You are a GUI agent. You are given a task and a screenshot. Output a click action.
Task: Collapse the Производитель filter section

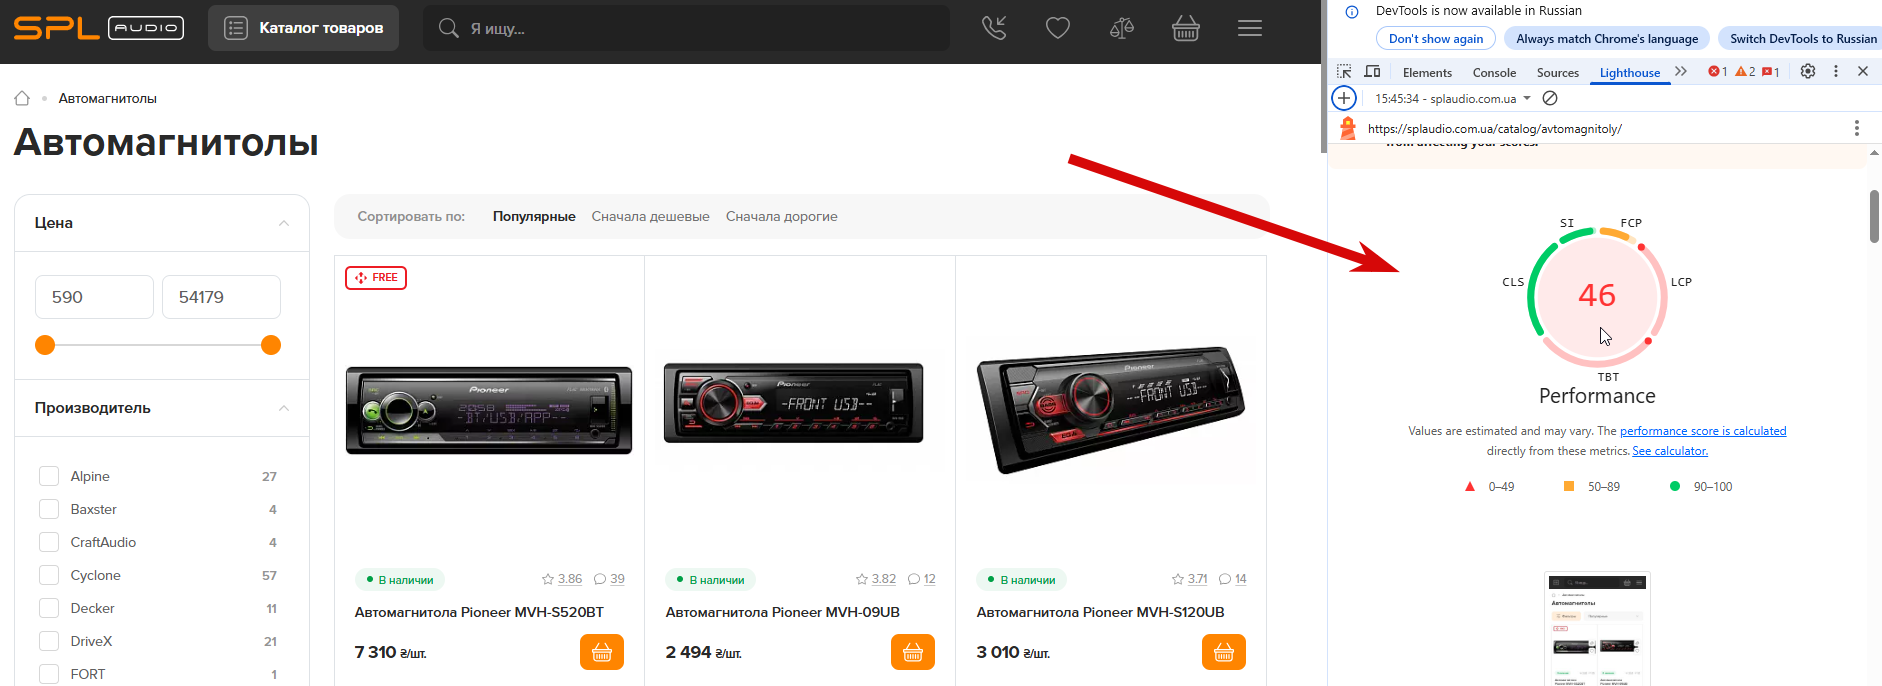pos(284,408)
